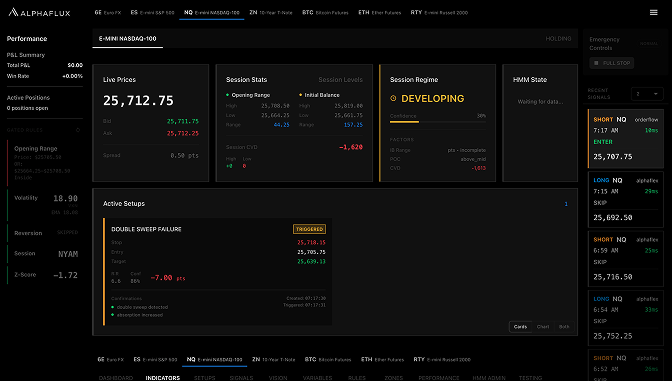672x381 pixels.
Task: Open the hamburger menu icon
Action: point(653,12)
